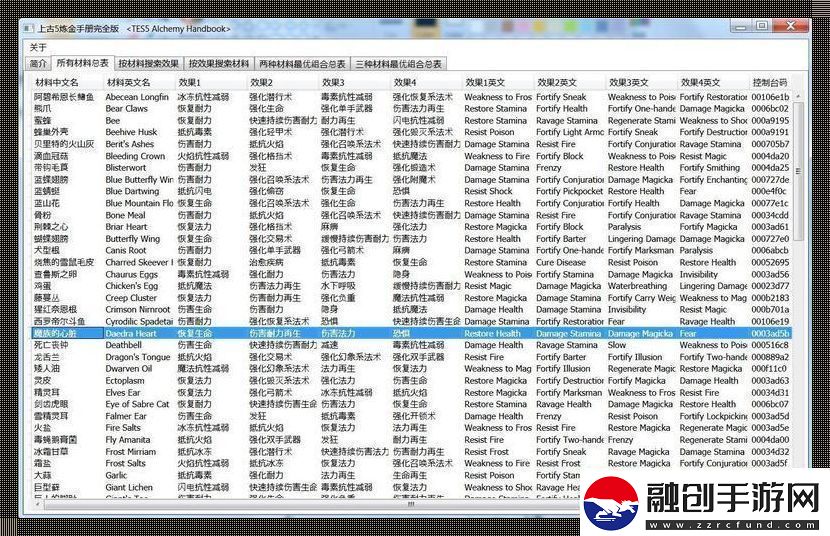The height and width of the screenshot is (536, 830).
Task: Click the highlighted Daedra Heart cell
Action: [139, 333]
